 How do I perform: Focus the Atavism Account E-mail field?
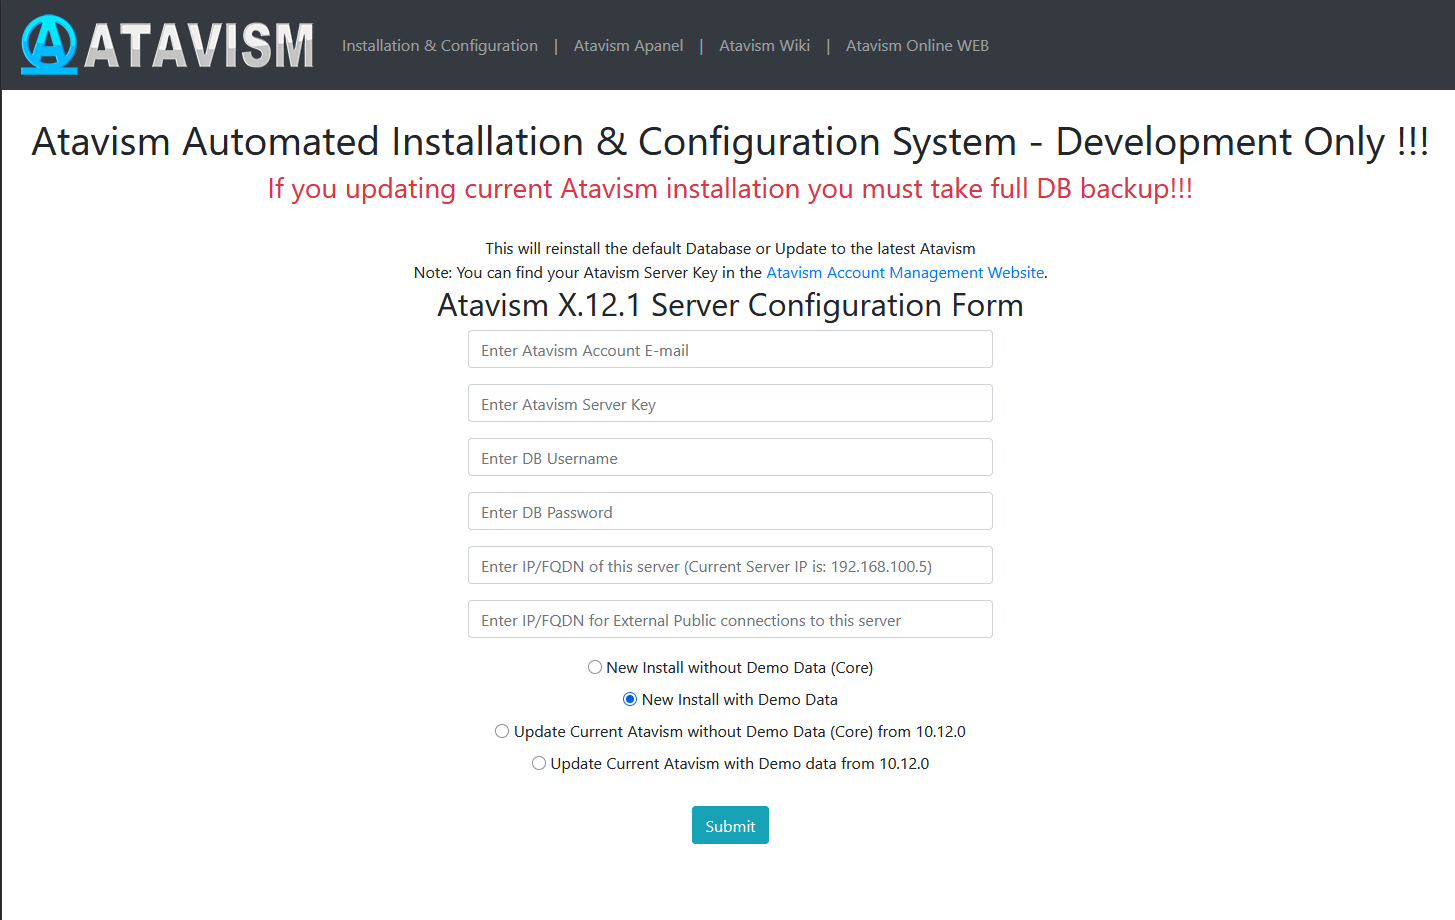click(x=730, y=350)
